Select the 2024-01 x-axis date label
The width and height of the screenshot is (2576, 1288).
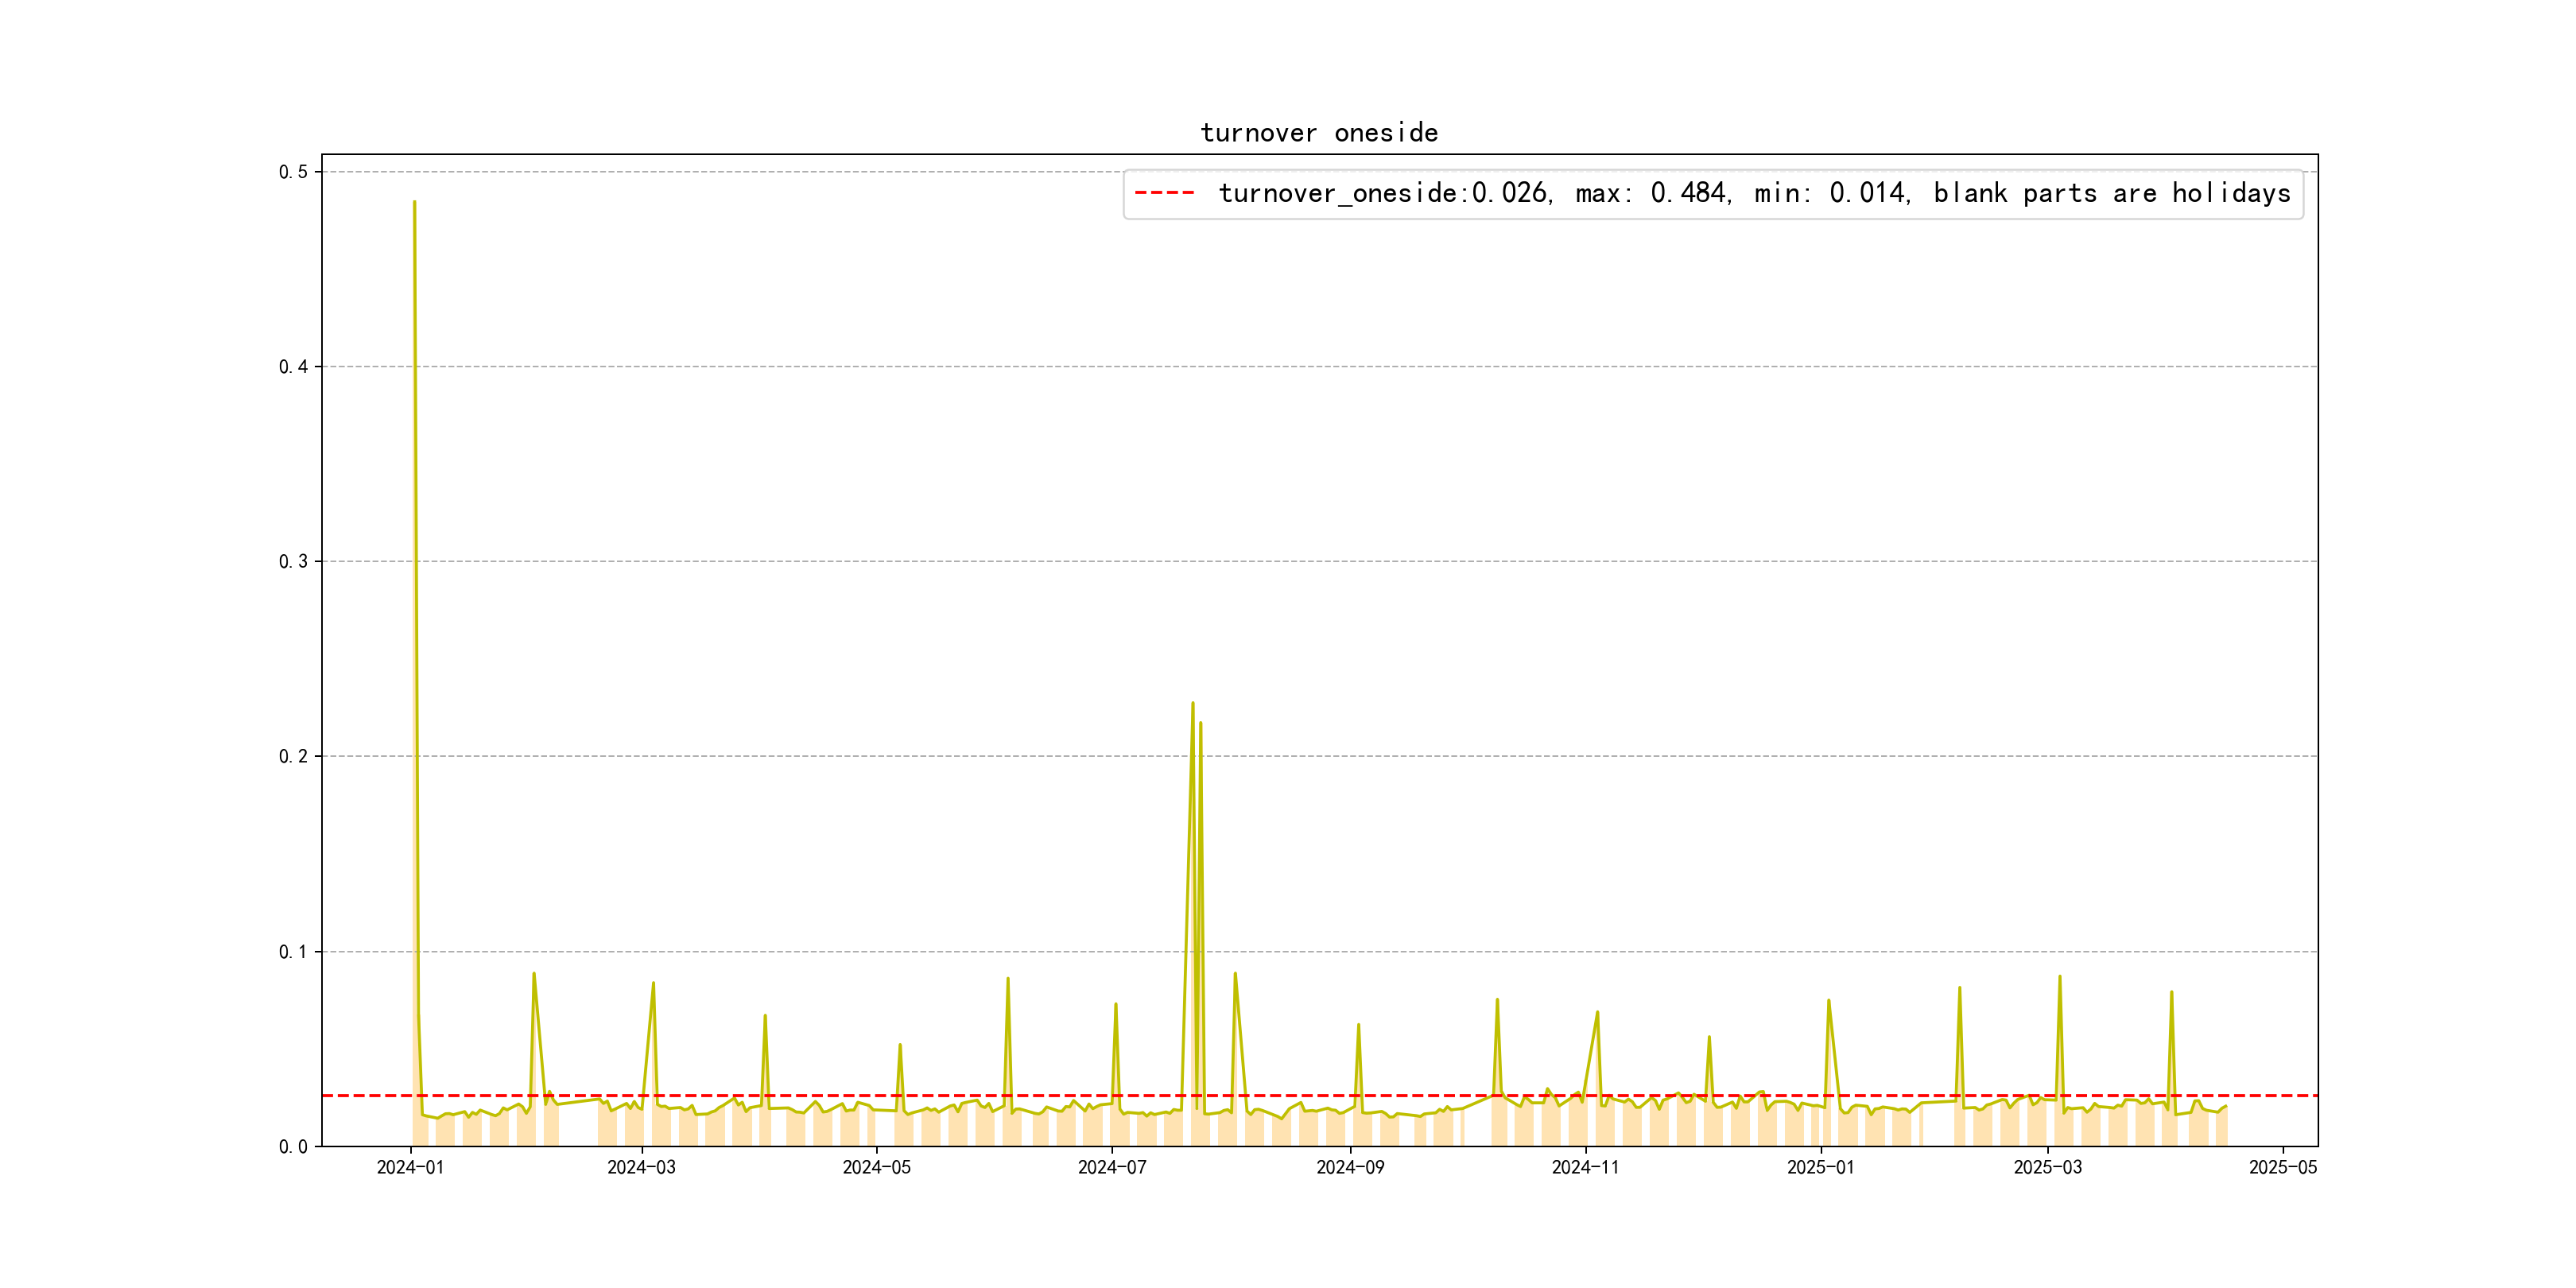coord(410,1168)
